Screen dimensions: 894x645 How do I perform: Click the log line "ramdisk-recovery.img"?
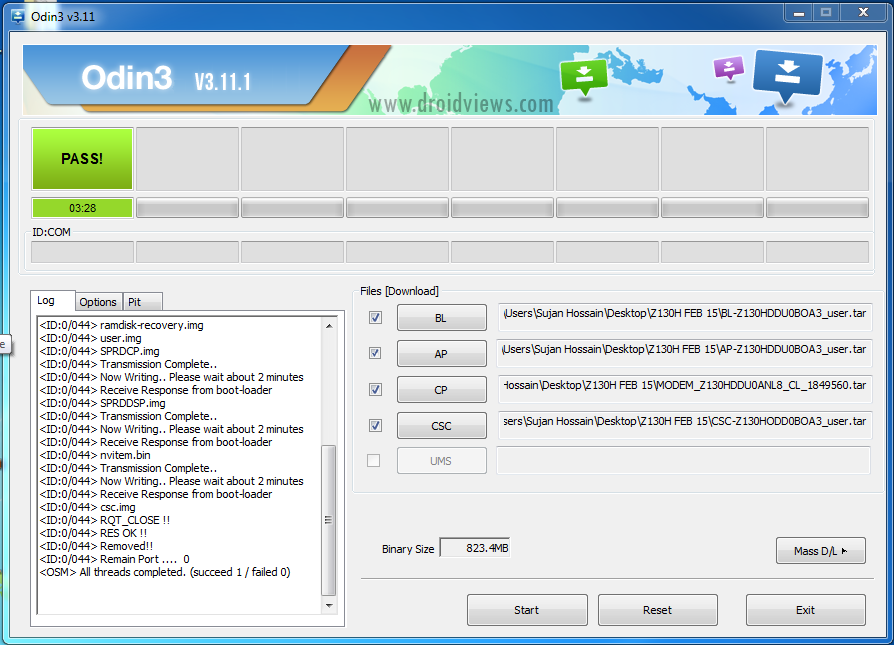pyautogui.click(x=121, y=325)
